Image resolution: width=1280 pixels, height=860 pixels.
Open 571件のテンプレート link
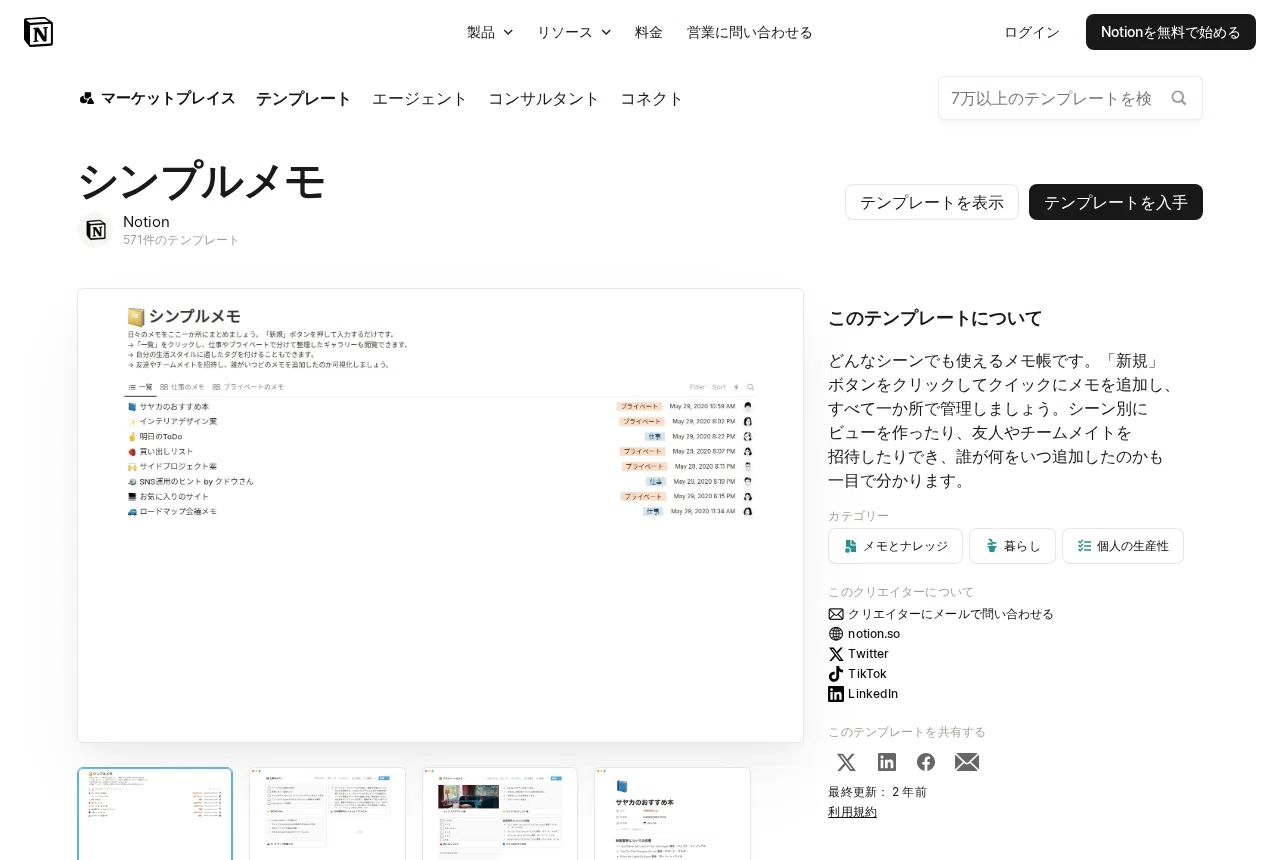(x=181, y=240)
